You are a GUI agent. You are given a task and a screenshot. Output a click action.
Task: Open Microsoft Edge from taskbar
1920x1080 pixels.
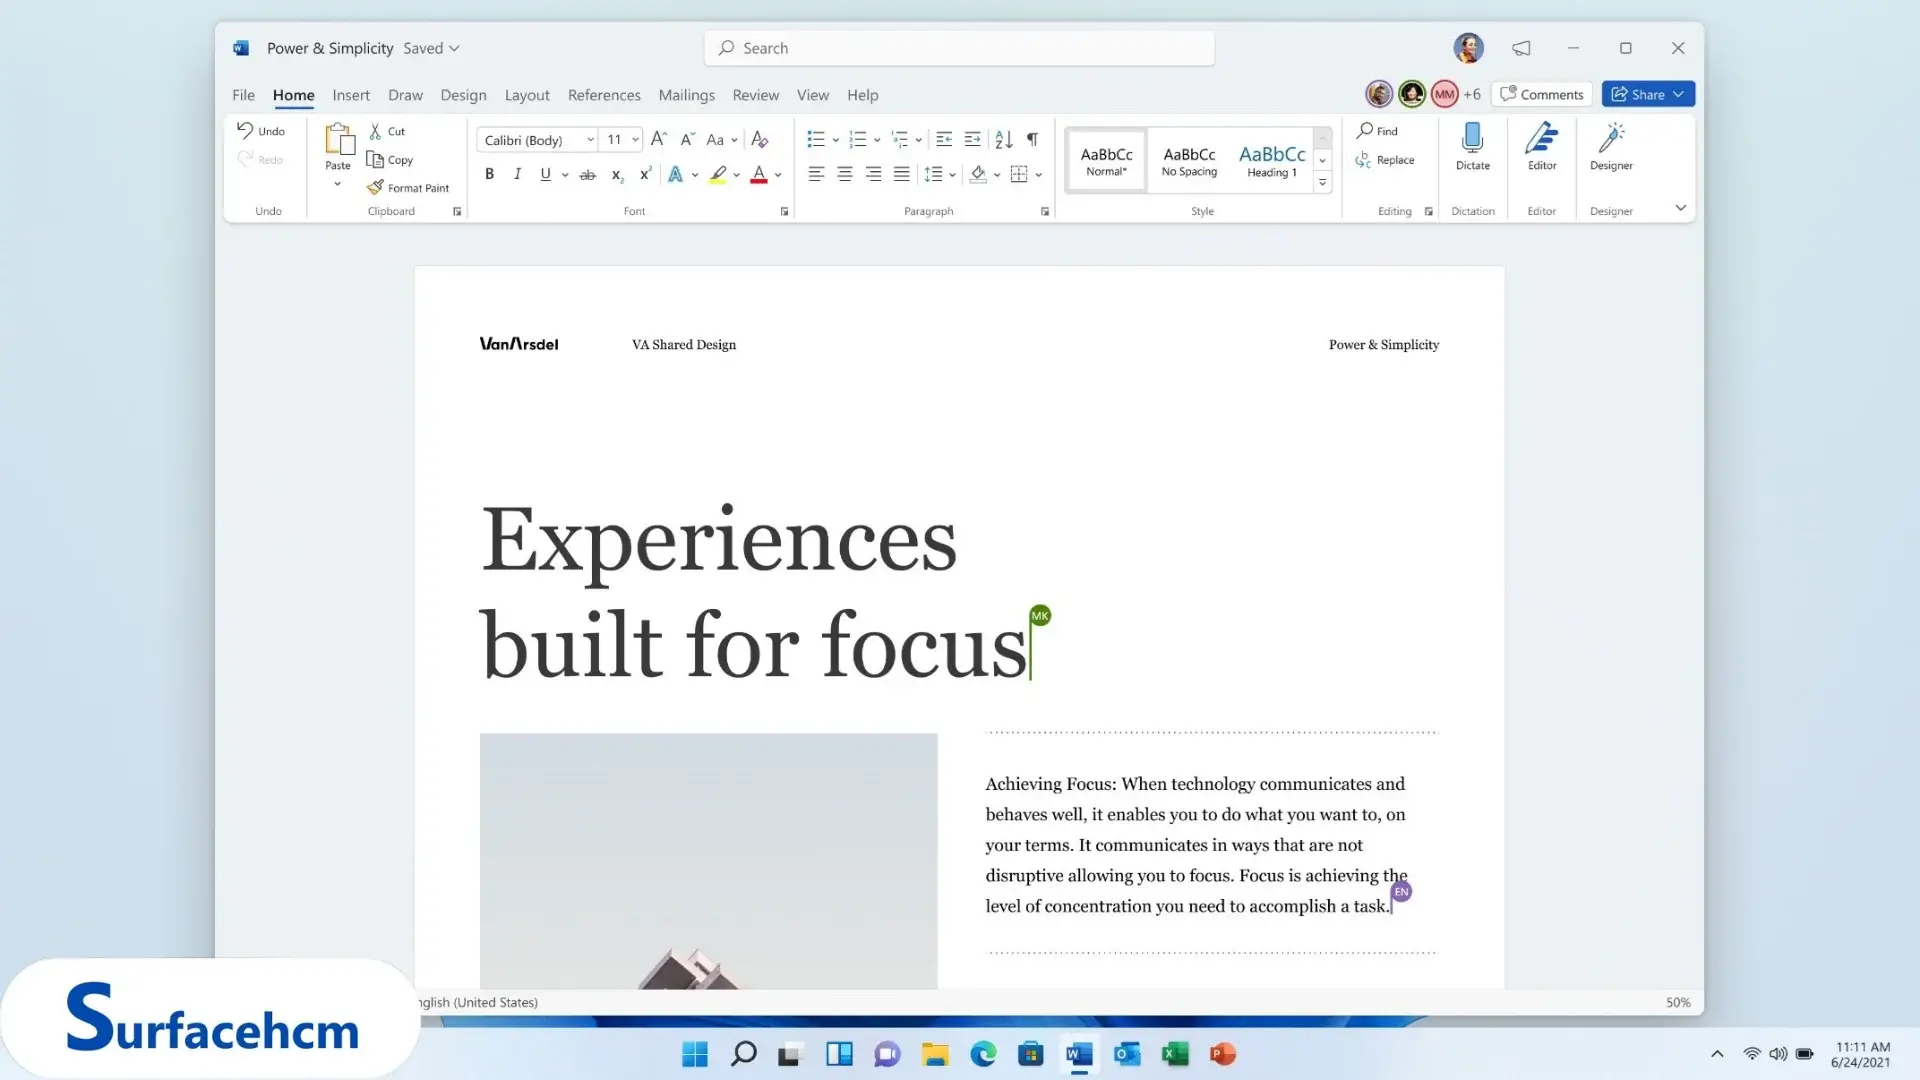983,1054
